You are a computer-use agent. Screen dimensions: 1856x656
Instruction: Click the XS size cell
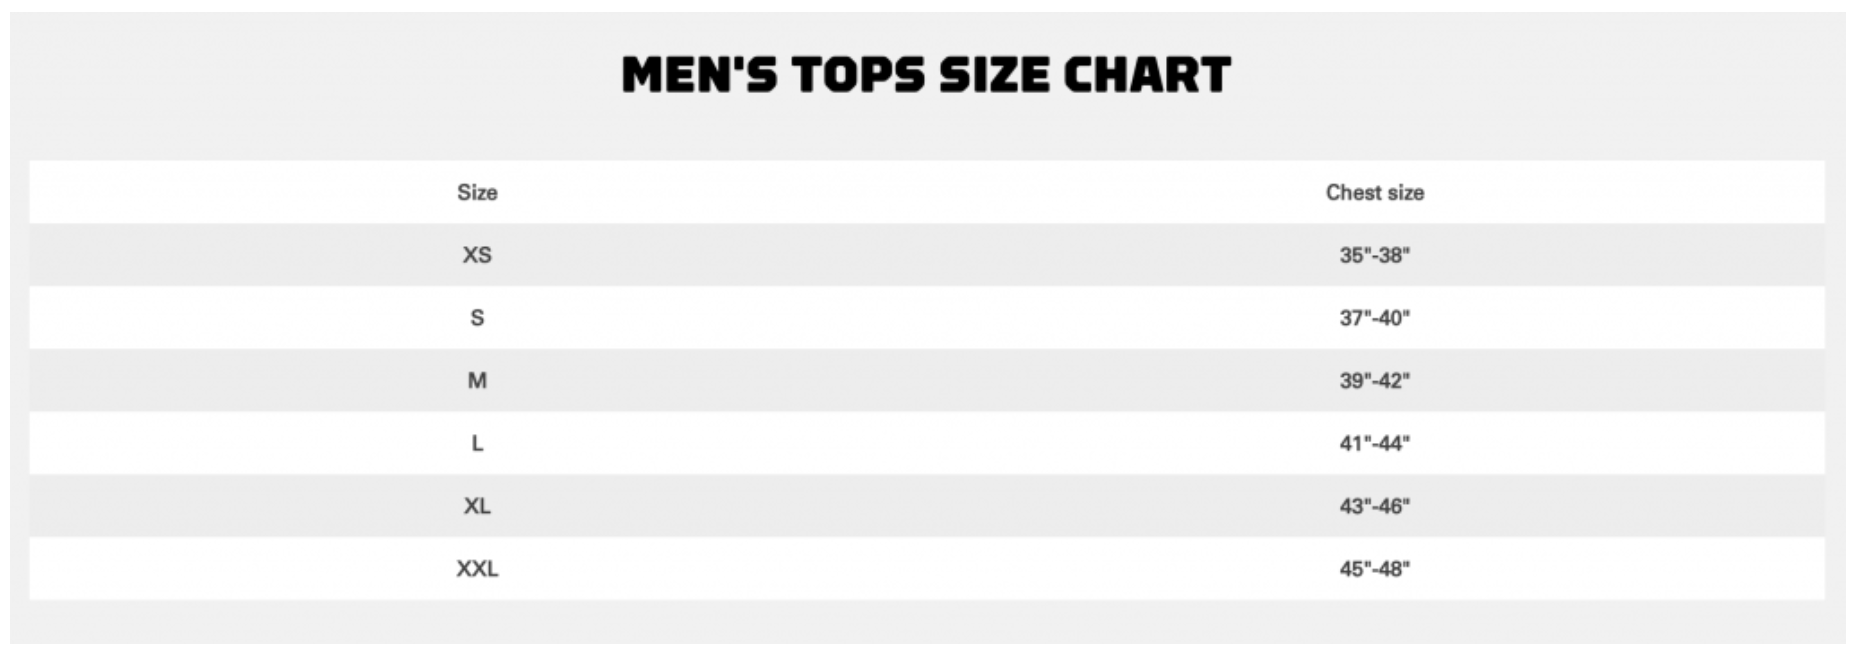[477, 255]
